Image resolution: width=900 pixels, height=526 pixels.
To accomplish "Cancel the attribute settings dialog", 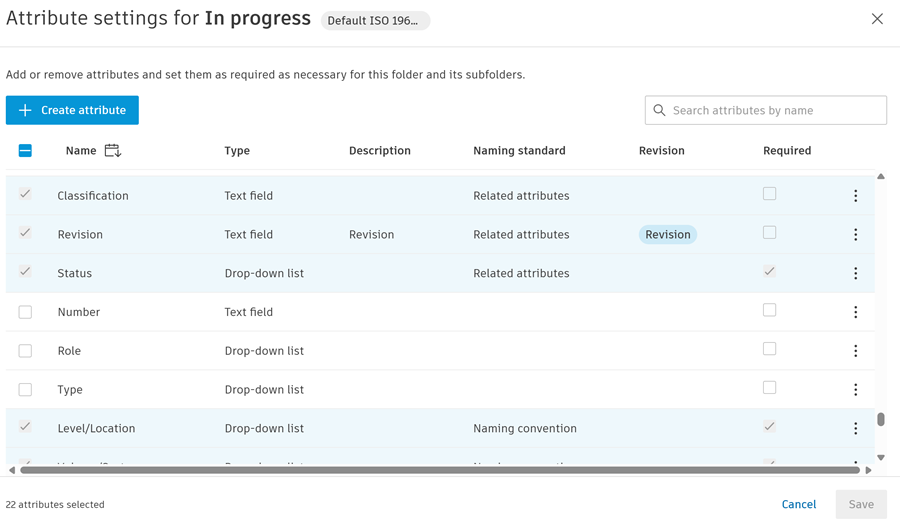I will tap(798, 505).
